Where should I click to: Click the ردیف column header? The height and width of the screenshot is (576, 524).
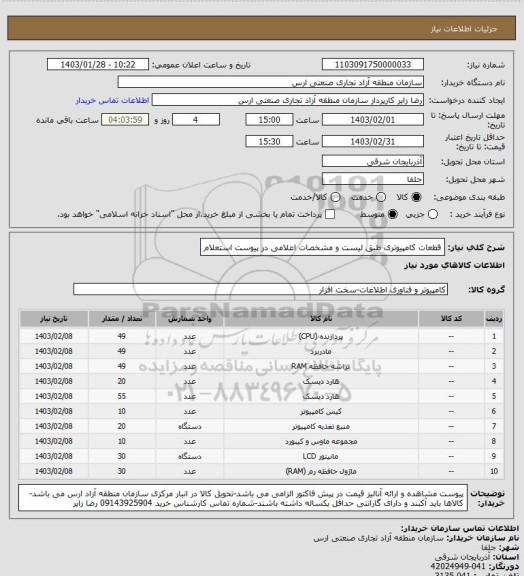pos(494,318)
